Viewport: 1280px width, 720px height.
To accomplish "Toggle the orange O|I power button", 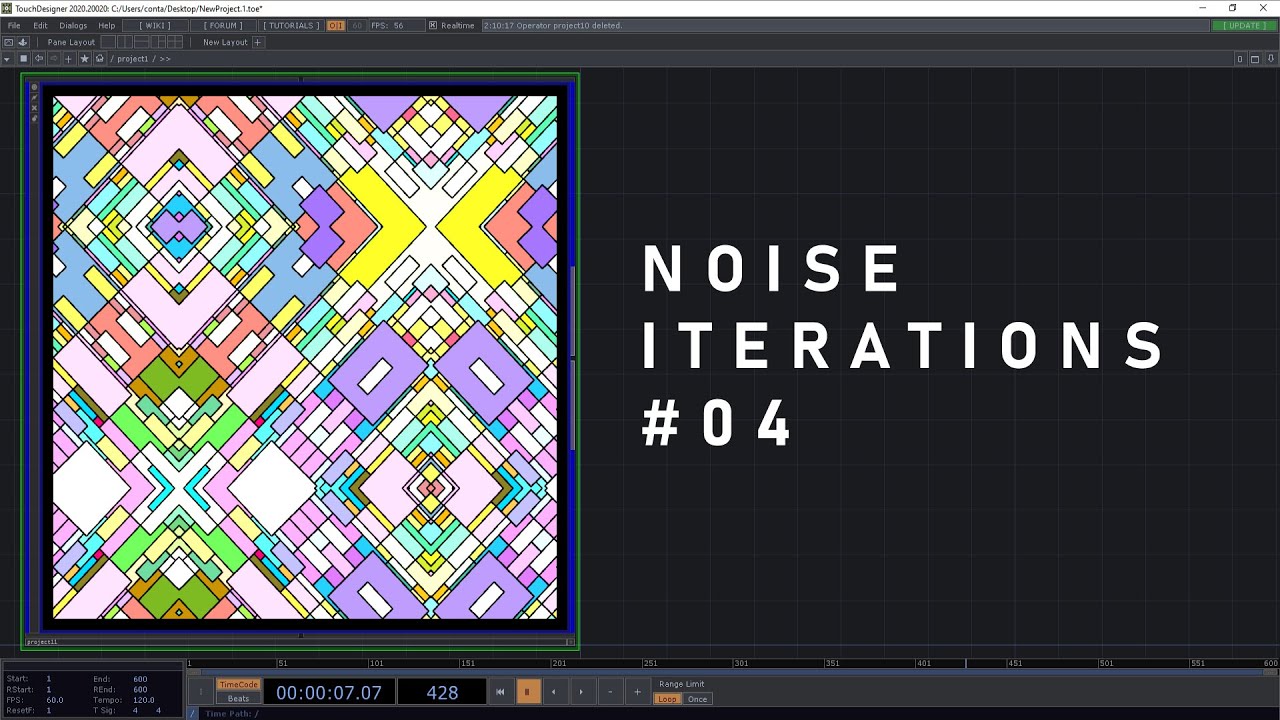I will click(336, 25).
